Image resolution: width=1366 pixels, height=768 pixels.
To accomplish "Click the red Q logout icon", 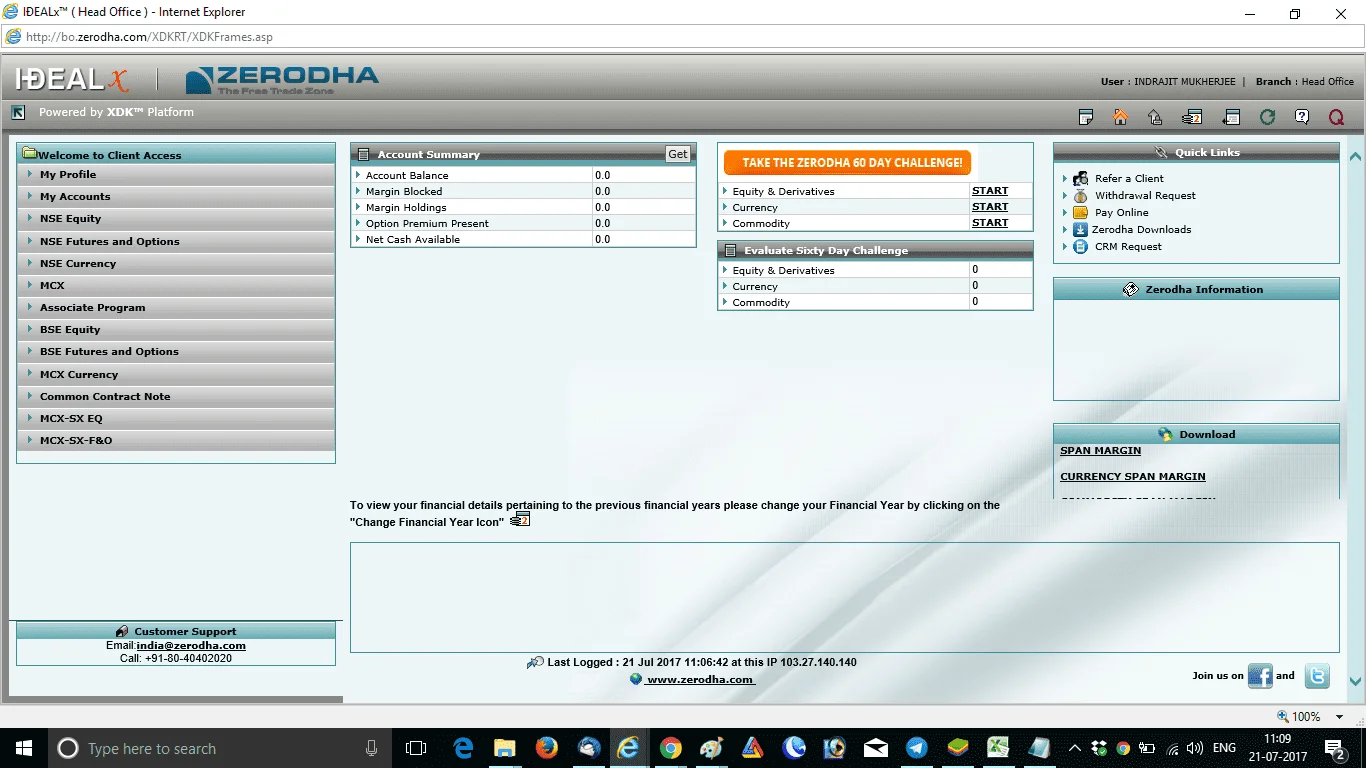I will 1336,117.
